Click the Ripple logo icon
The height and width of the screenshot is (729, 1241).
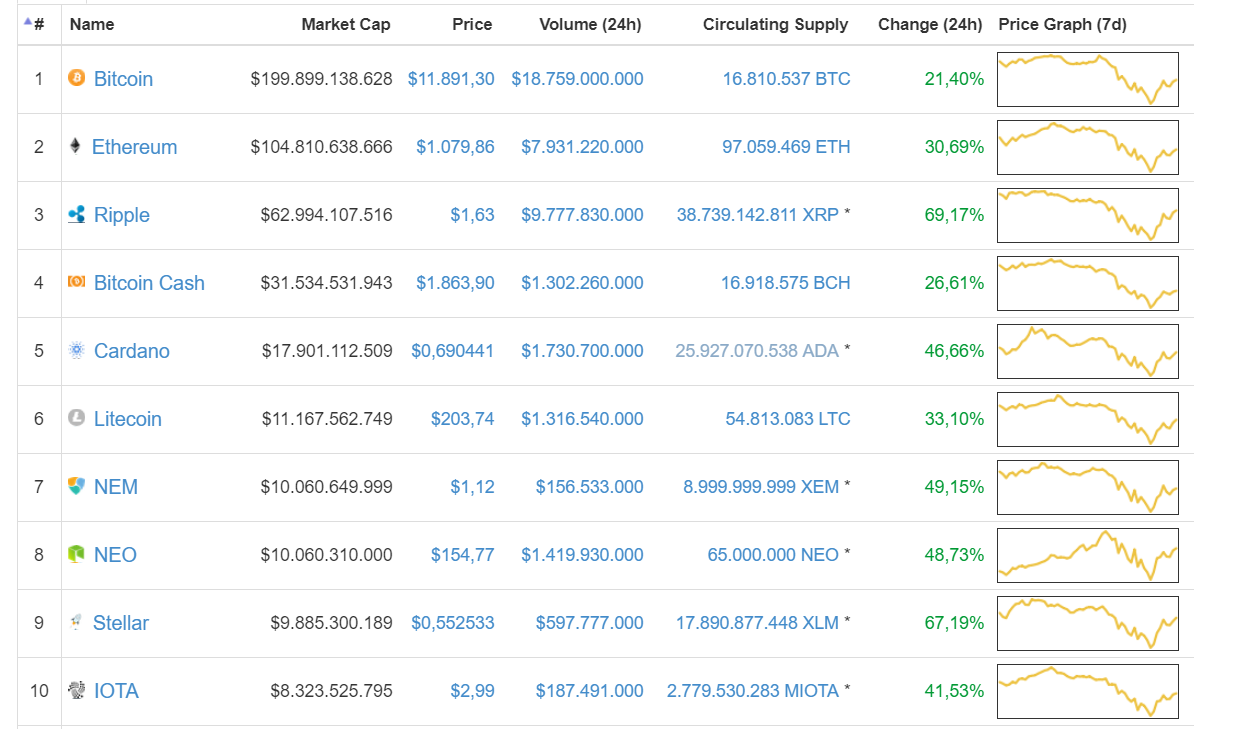click(x=75, y=214)
